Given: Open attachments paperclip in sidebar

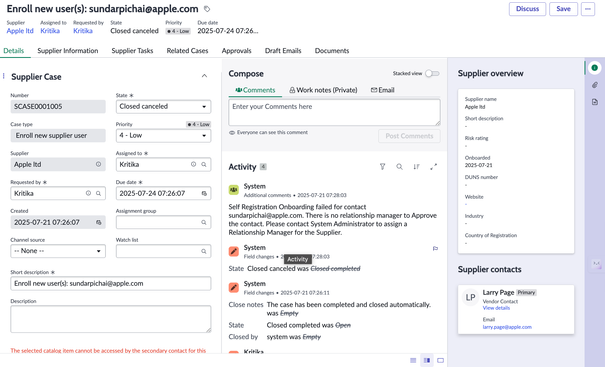Looking at the screenshot, I should (x=595, y=85).
